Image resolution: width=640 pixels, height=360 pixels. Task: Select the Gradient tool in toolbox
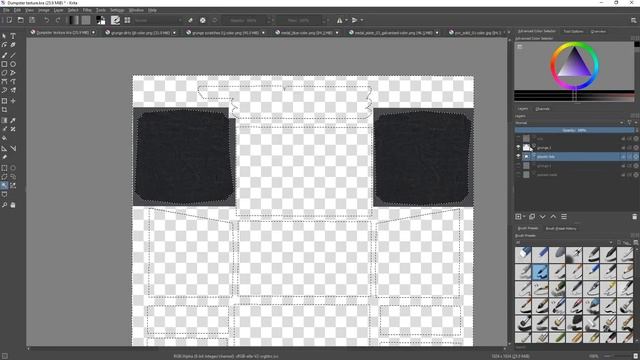4,120
